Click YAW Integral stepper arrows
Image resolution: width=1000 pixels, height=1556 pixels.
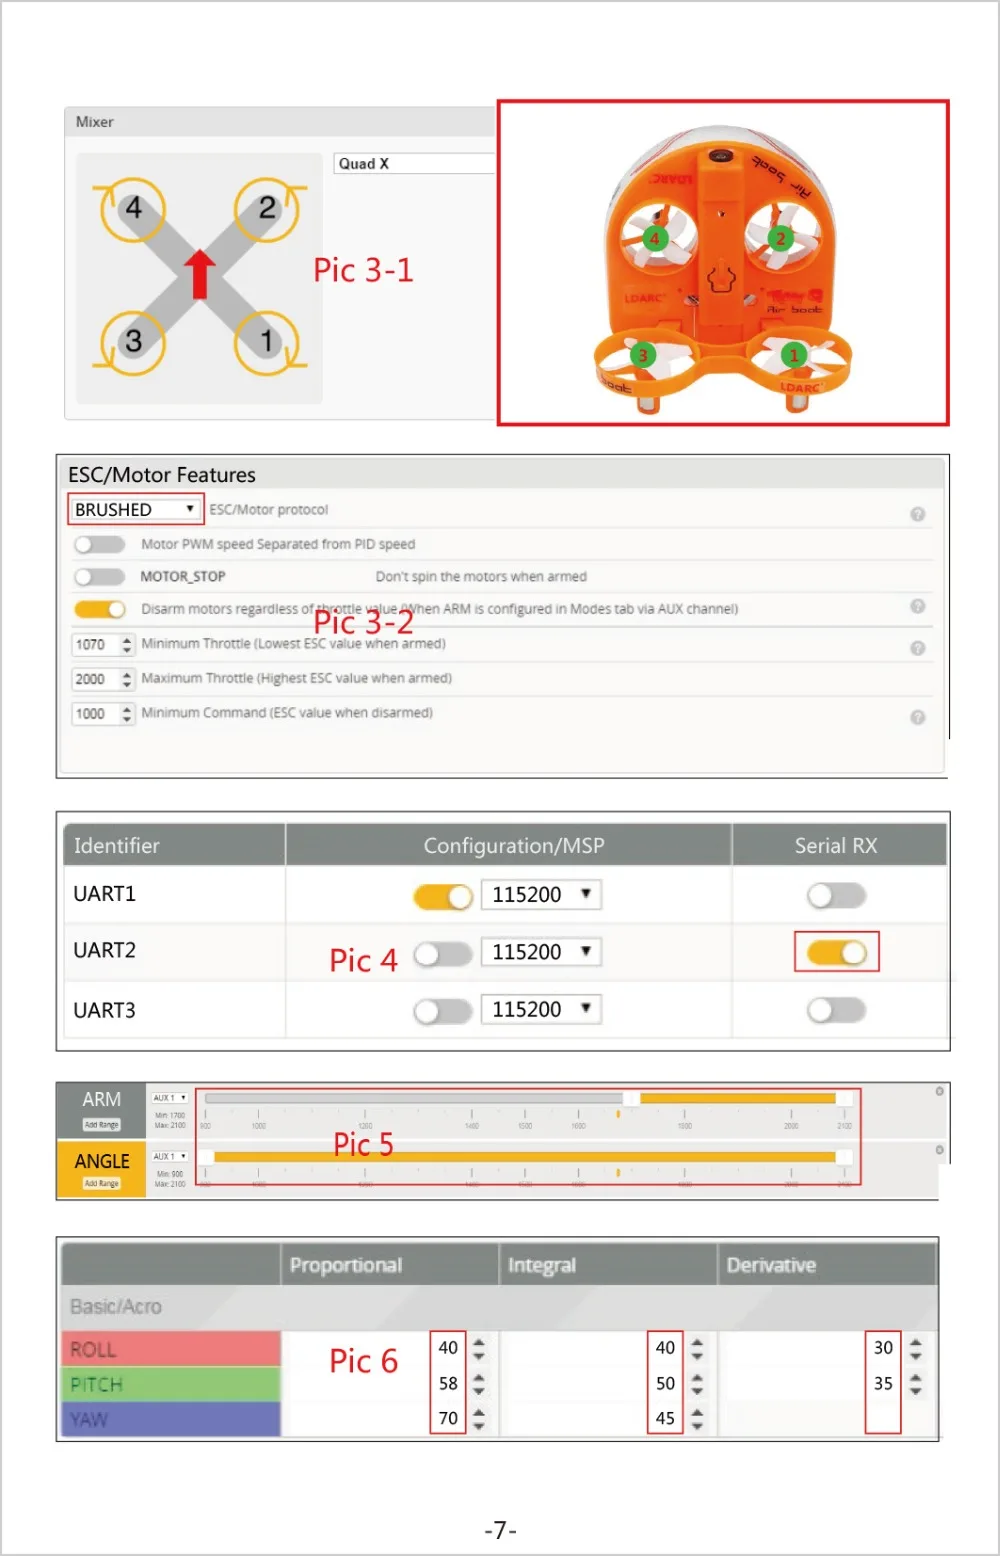[x=697, y=1419]
